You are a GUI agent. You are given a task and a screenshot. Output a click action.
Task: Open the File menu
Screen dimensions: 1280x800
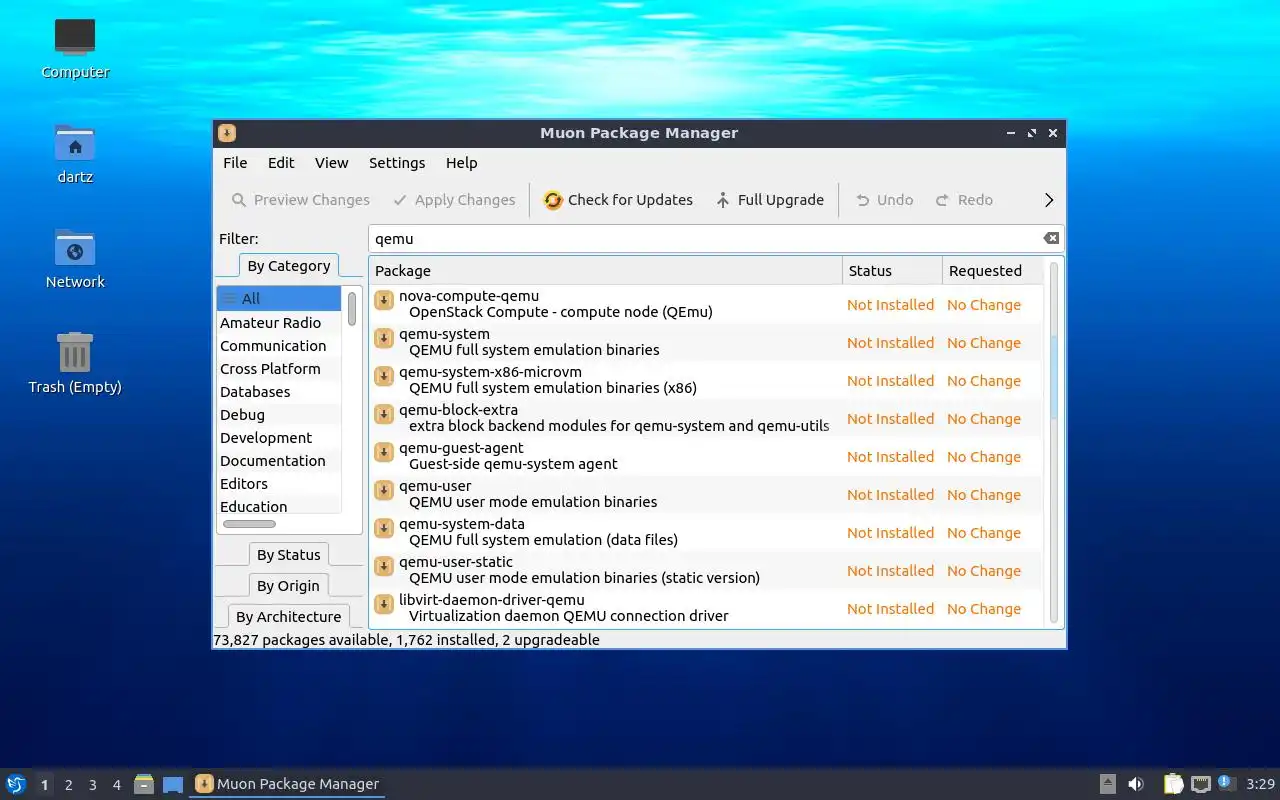[x=235, y=163]
